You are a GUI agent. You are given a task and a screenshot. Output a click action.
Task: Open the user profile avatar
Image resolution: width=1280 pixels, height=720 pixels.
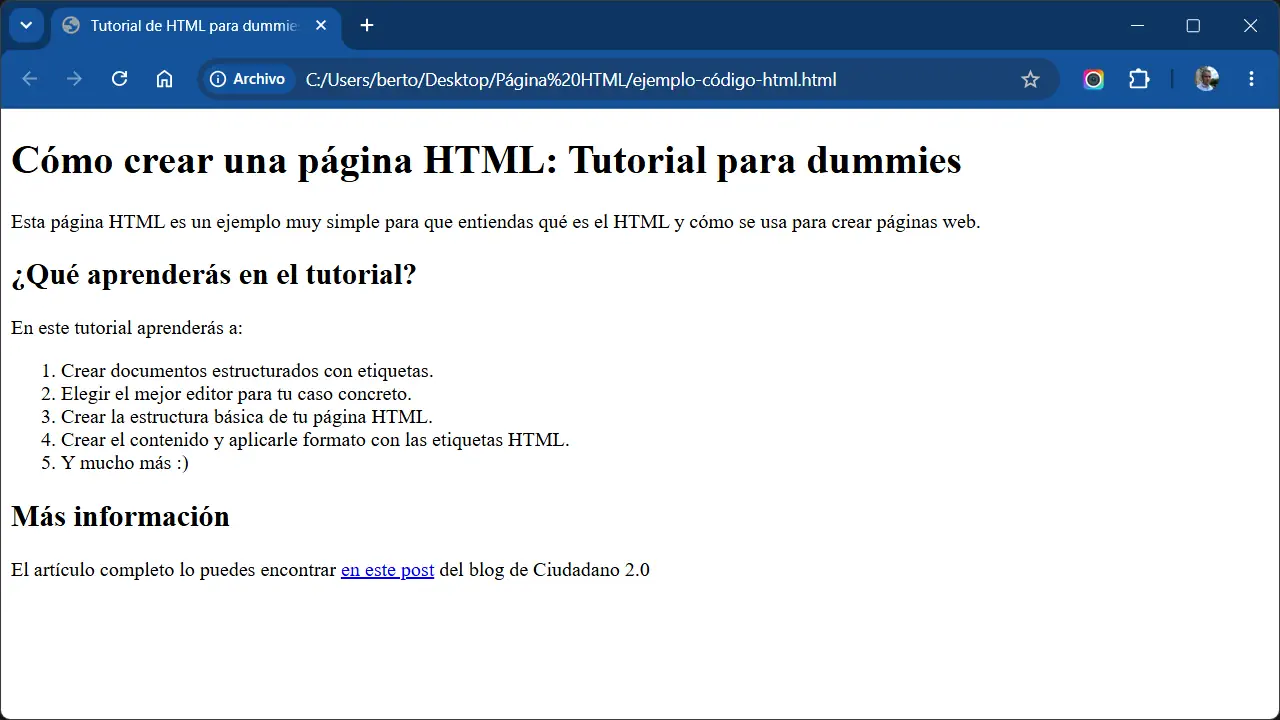pyautogui.click(x=1206, y=79)
